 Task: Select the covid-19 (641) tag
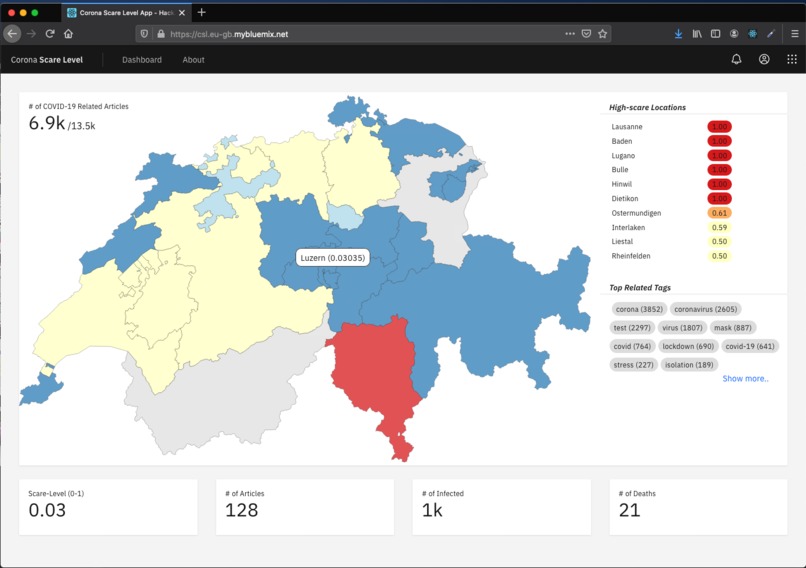pos(750,346)
